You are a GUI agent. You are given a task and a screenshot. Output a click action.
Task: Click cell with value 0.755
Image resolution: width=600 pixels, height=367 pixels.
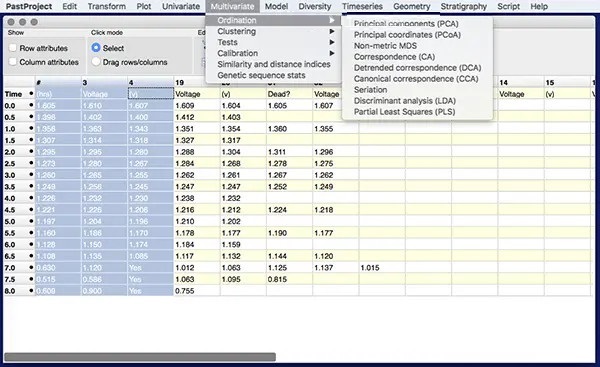(197, 291)
